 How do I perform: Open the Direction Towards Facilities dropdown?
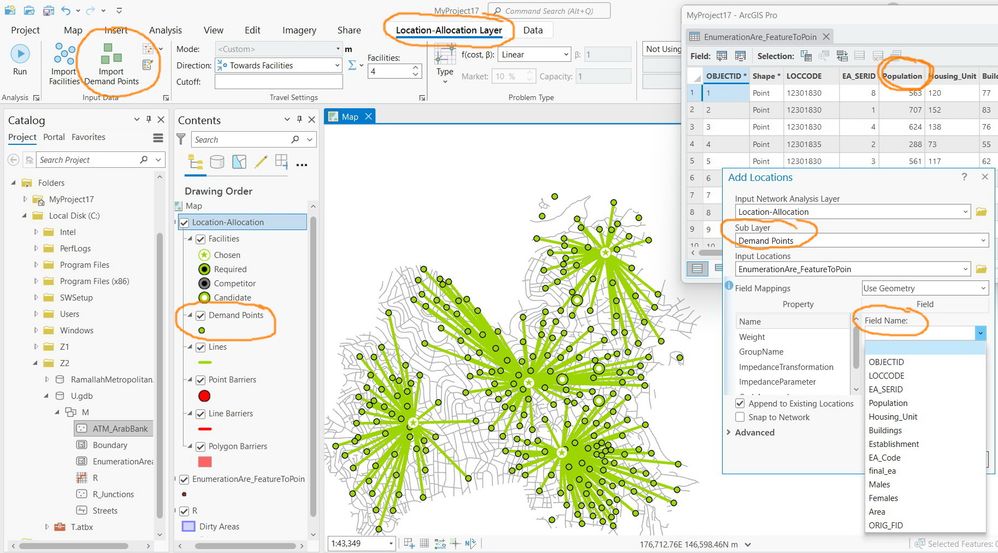[279, 65]
